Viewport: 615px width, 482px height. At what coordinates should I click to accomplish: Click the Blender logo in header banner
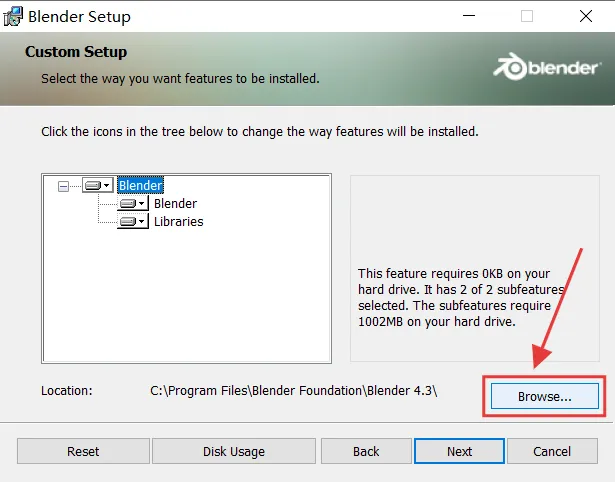tap(546, 67)
